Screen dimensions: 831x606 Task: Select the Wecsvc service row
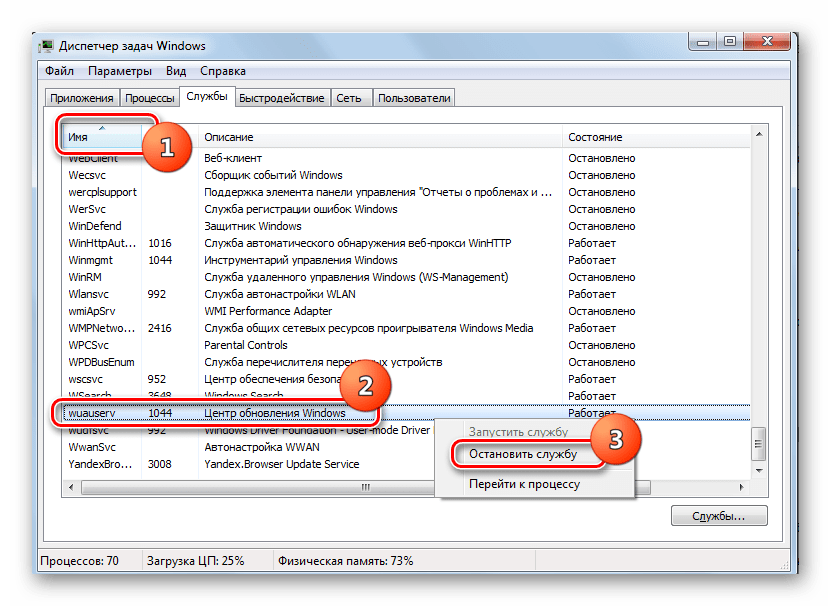coord(406,175)
